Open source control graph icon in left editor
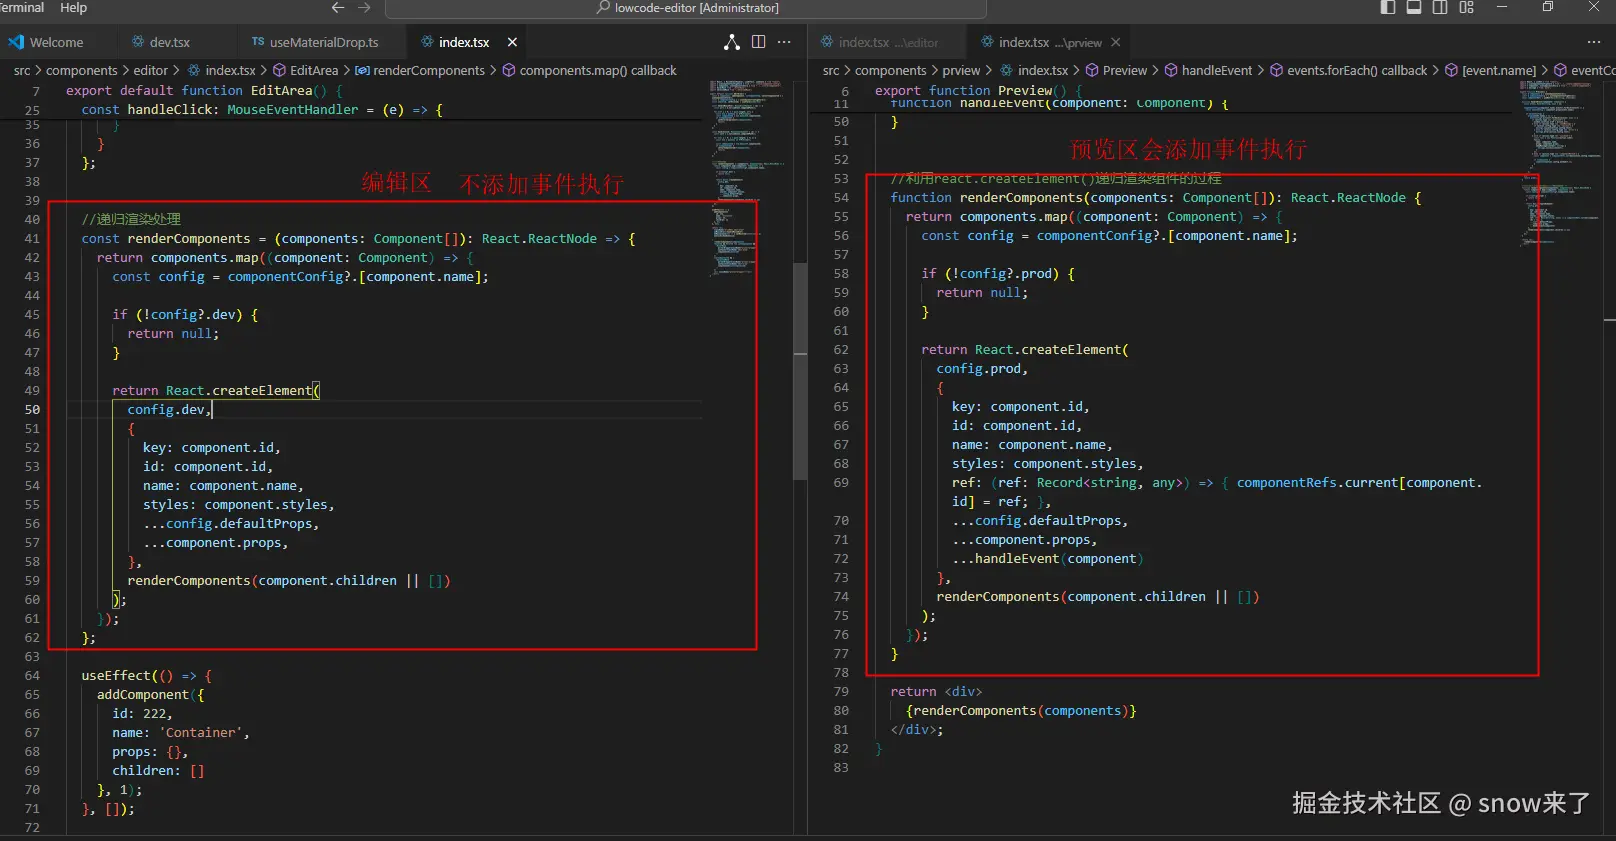 pyautogui.click(x=732, y=42)
